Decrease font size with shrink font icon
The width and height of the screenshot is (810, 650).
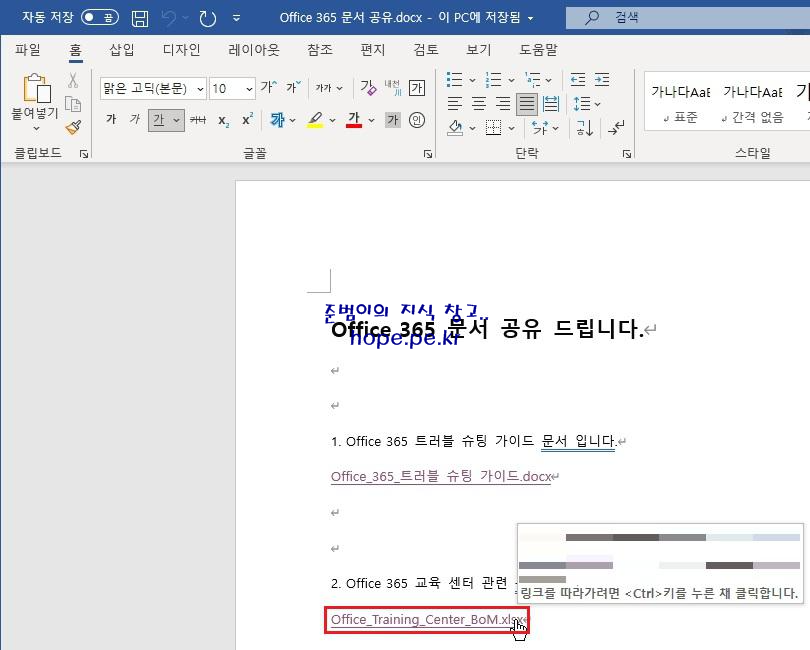pyautogui.click(x=293, y=87)
